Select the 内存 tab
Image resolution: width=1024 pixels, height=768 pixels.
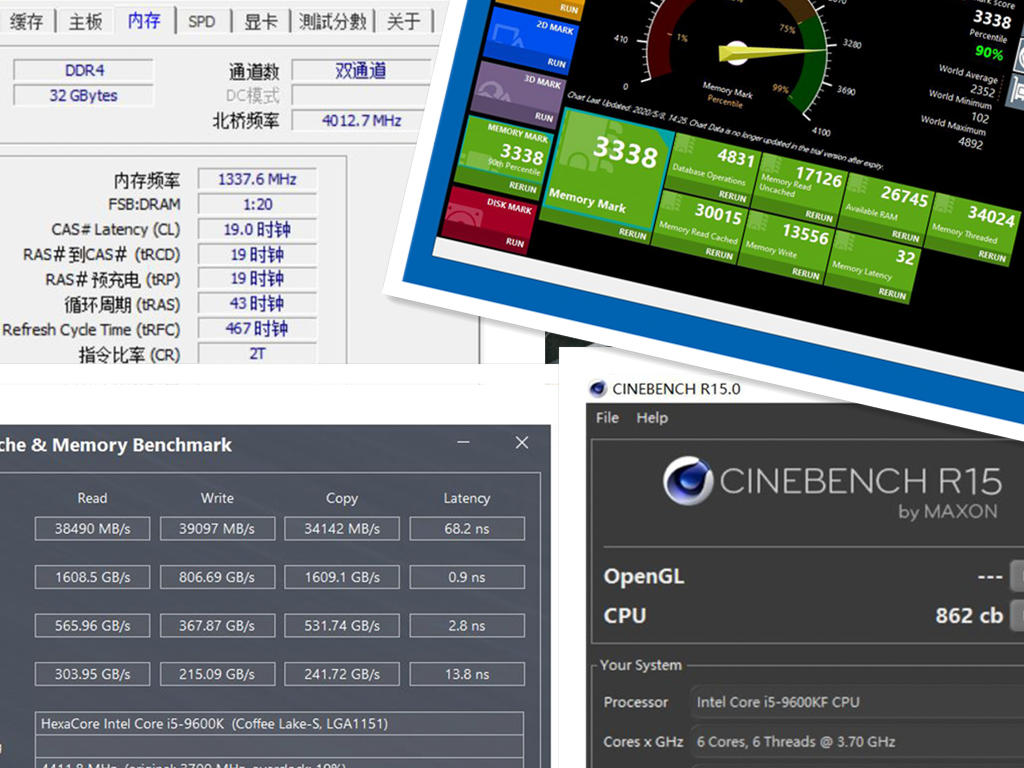pyautogui.click(x=144, y=20)
